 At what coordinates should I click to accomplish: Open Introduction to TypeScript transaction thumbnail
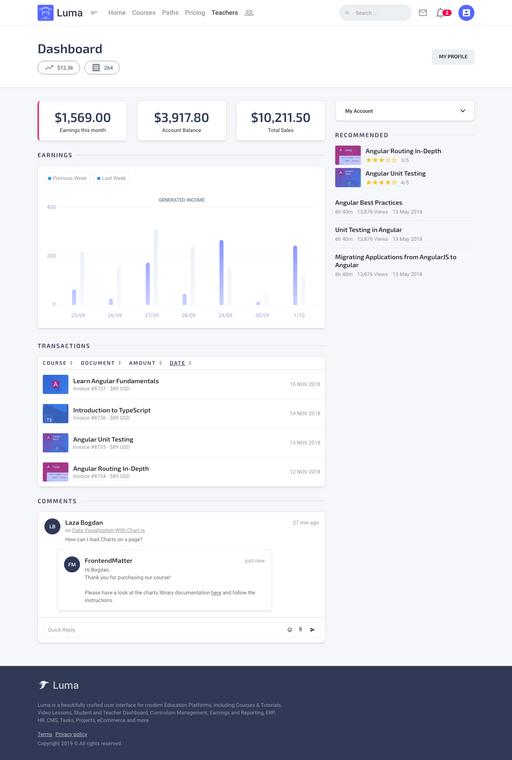[x=55, y=413]
